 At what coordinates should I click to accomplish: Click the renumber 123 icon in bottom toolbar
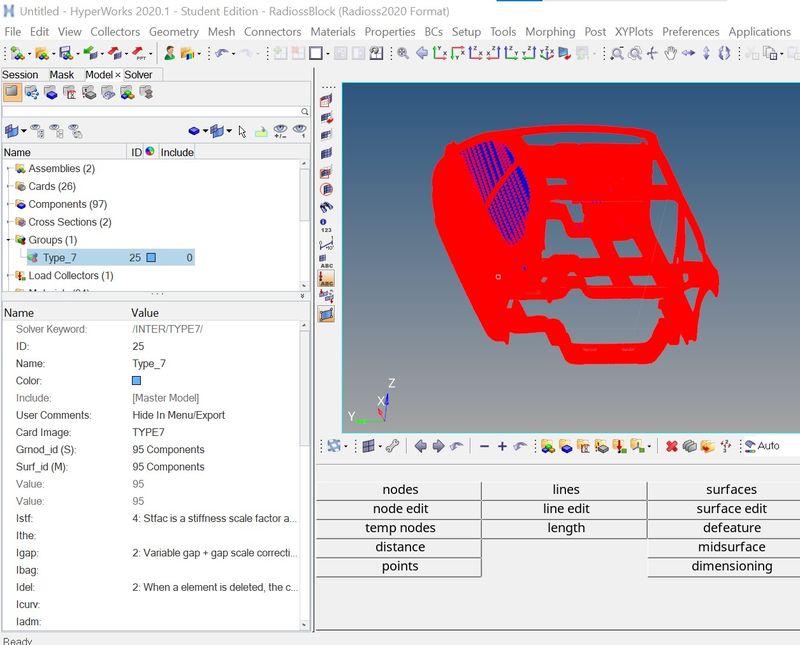tap(725, 446)
